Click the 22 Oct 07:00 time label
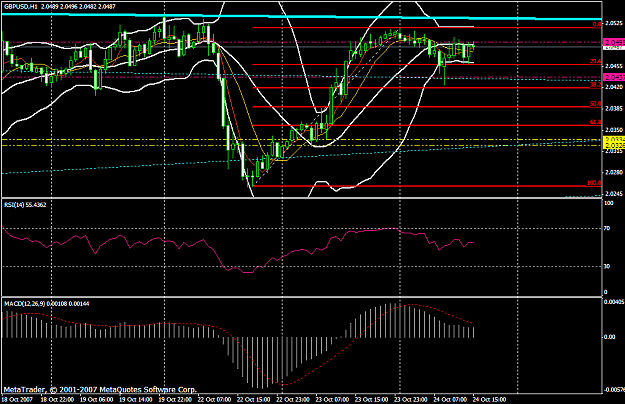The height and width of the screenshot is (404, 625). (x=214, y=399)
